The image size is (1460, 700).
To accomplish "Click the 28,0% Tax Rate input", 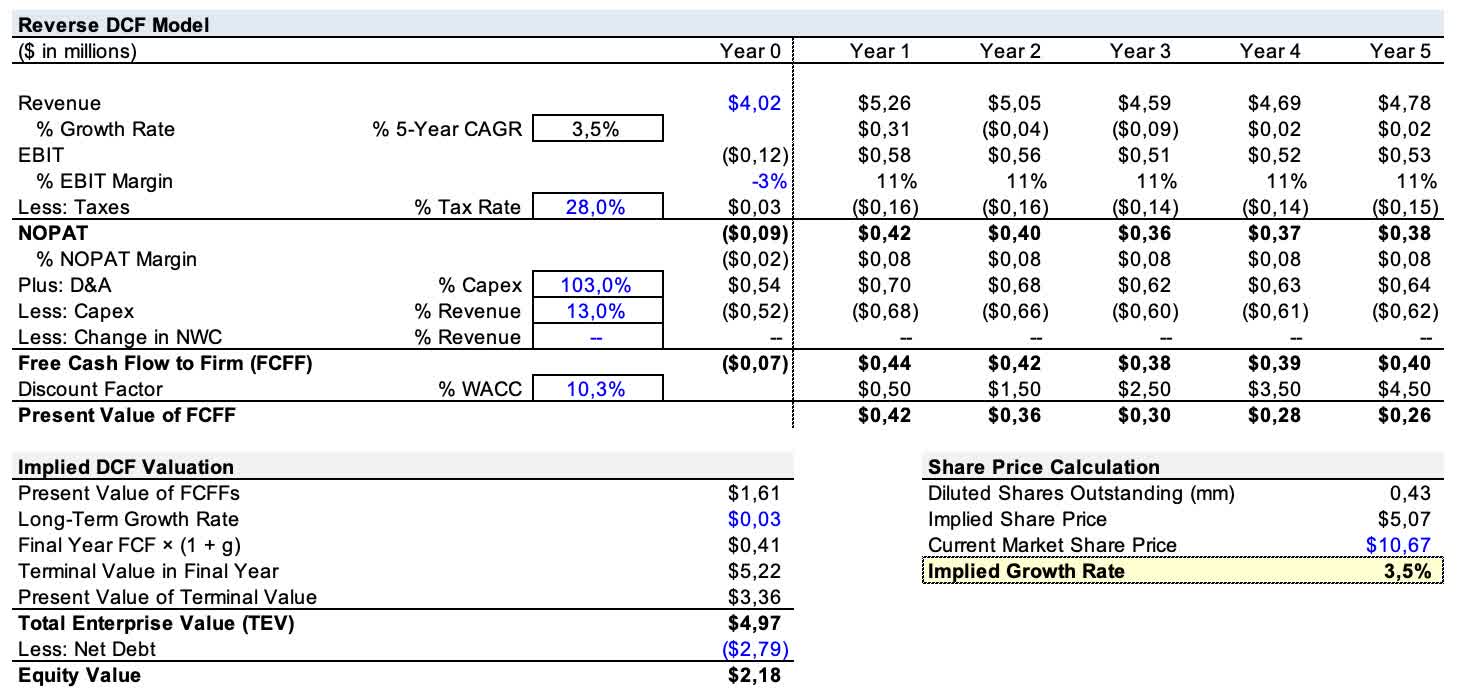I will tap(598, 207).
